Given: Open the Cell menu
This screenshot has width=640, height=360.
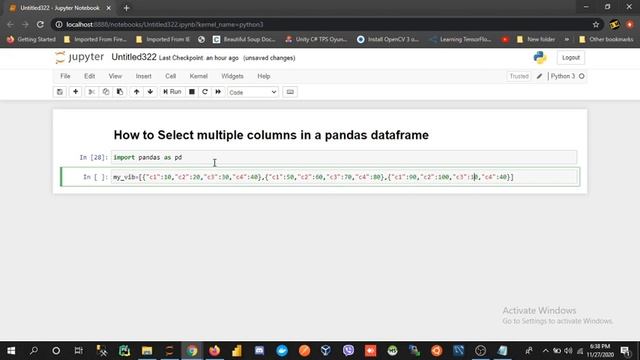Looking at the screenshot, I should point(171,76).
